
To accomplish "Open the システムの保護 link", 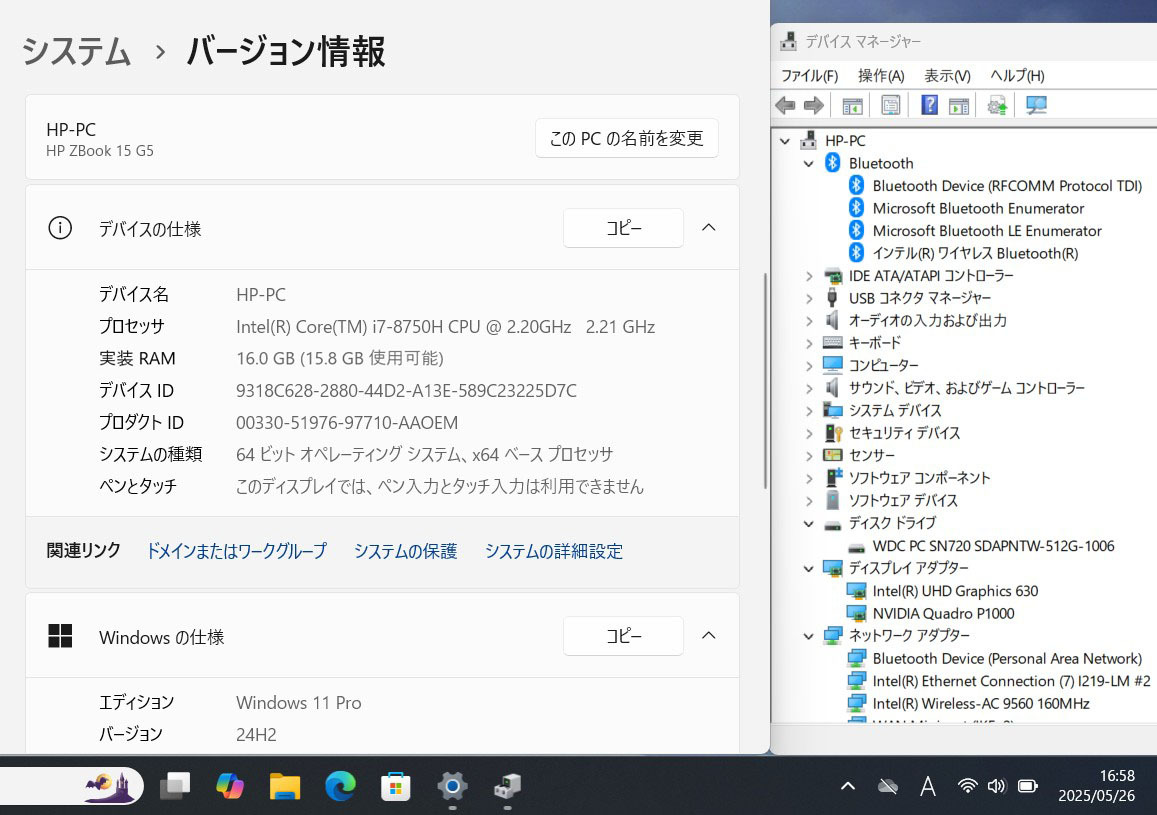I will (405, 551).
